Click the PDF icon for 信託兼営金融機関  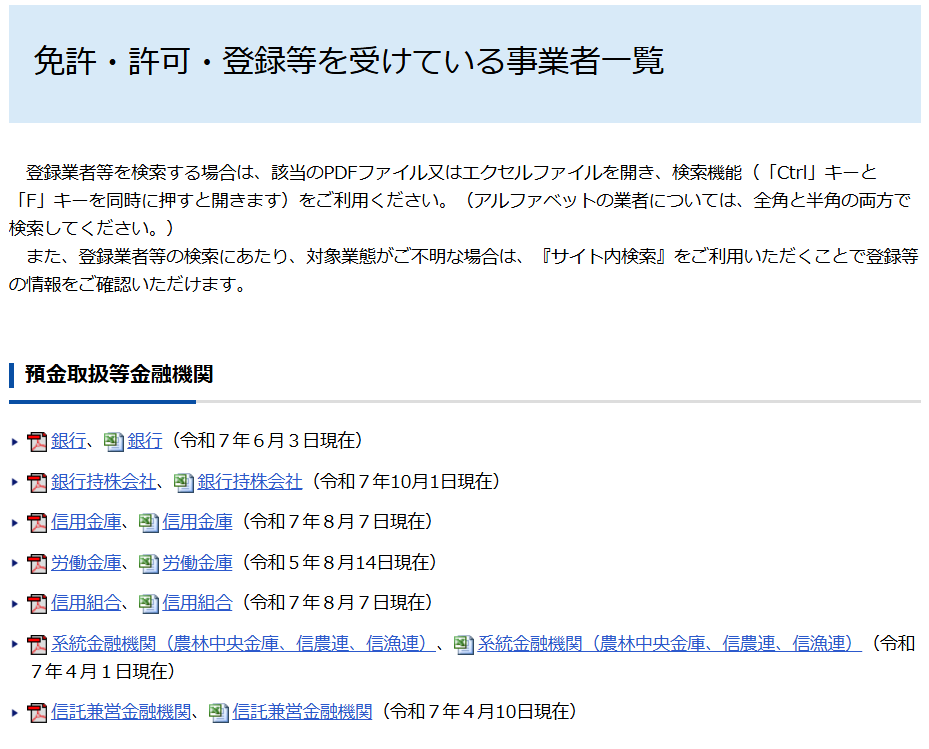tap(37, 713)
